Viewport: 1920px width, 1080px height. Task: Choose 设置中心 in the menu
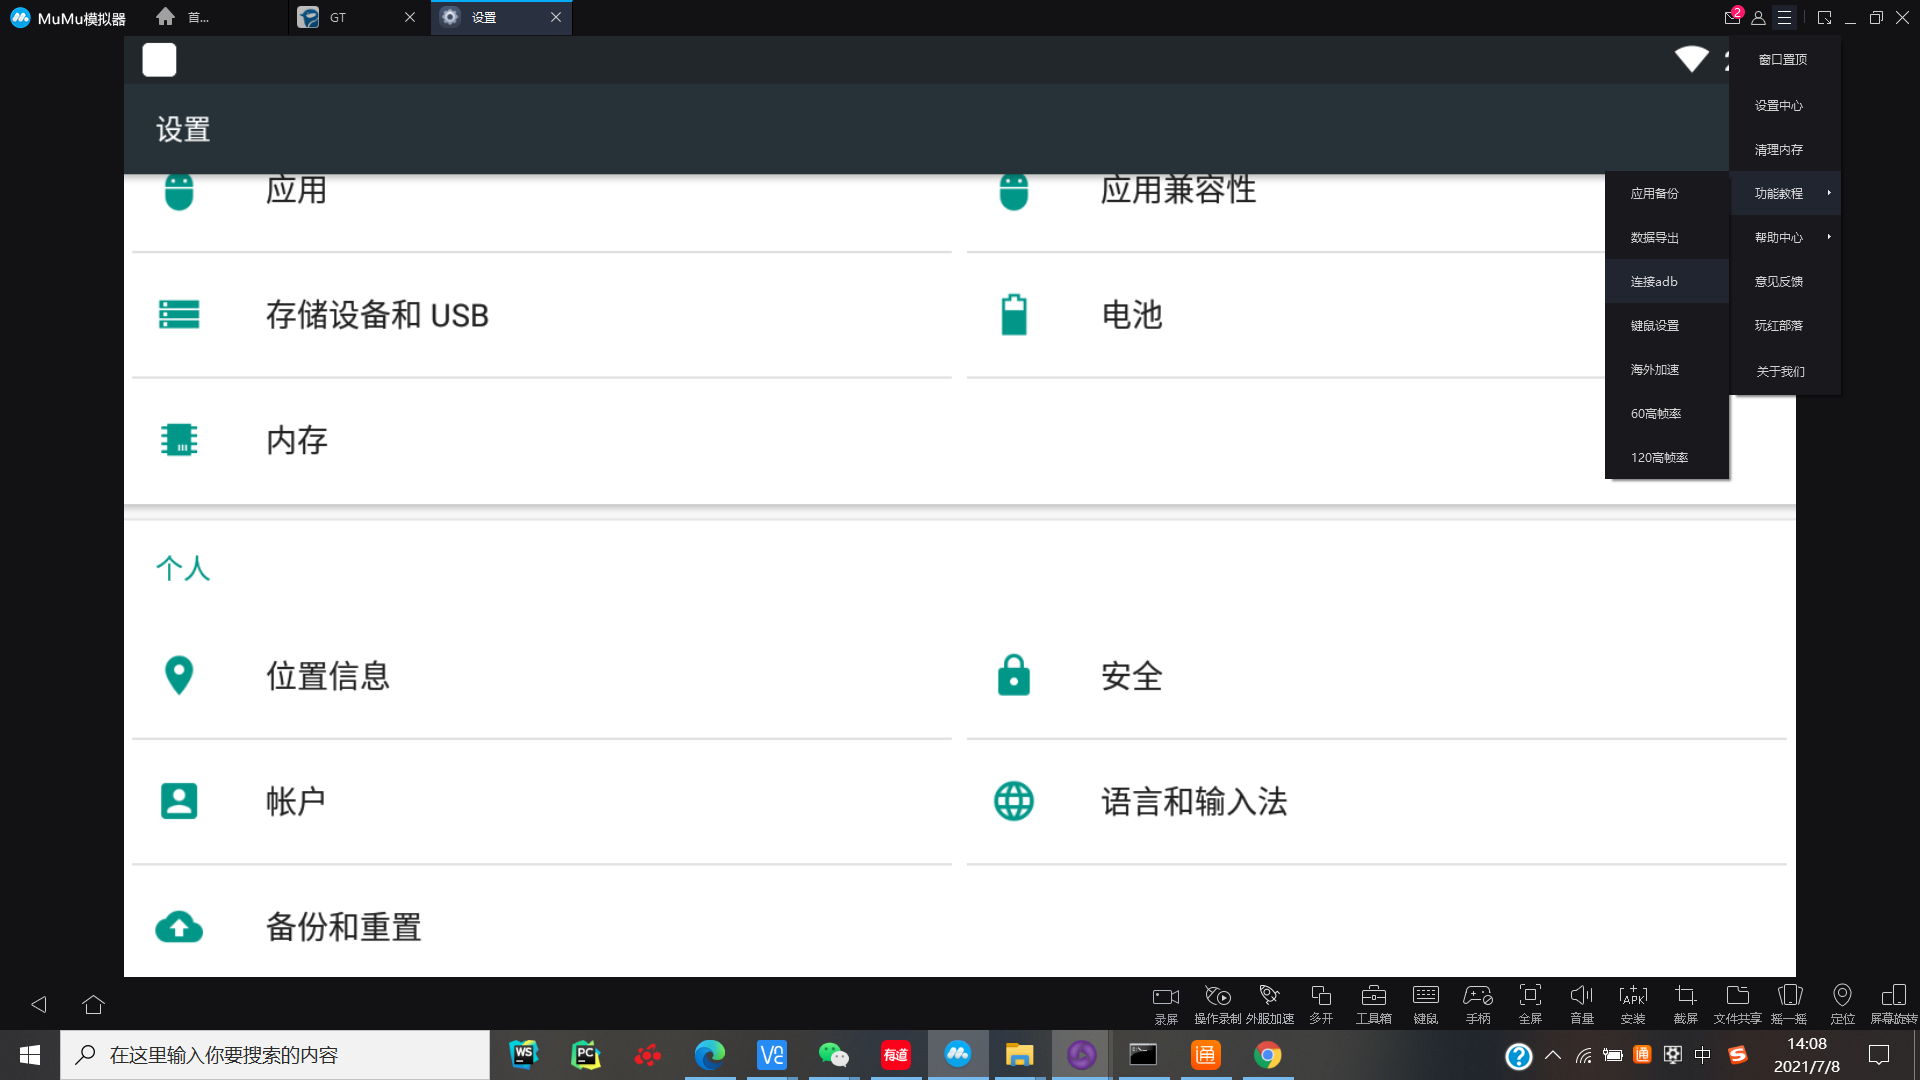[x=1778, y=105]
